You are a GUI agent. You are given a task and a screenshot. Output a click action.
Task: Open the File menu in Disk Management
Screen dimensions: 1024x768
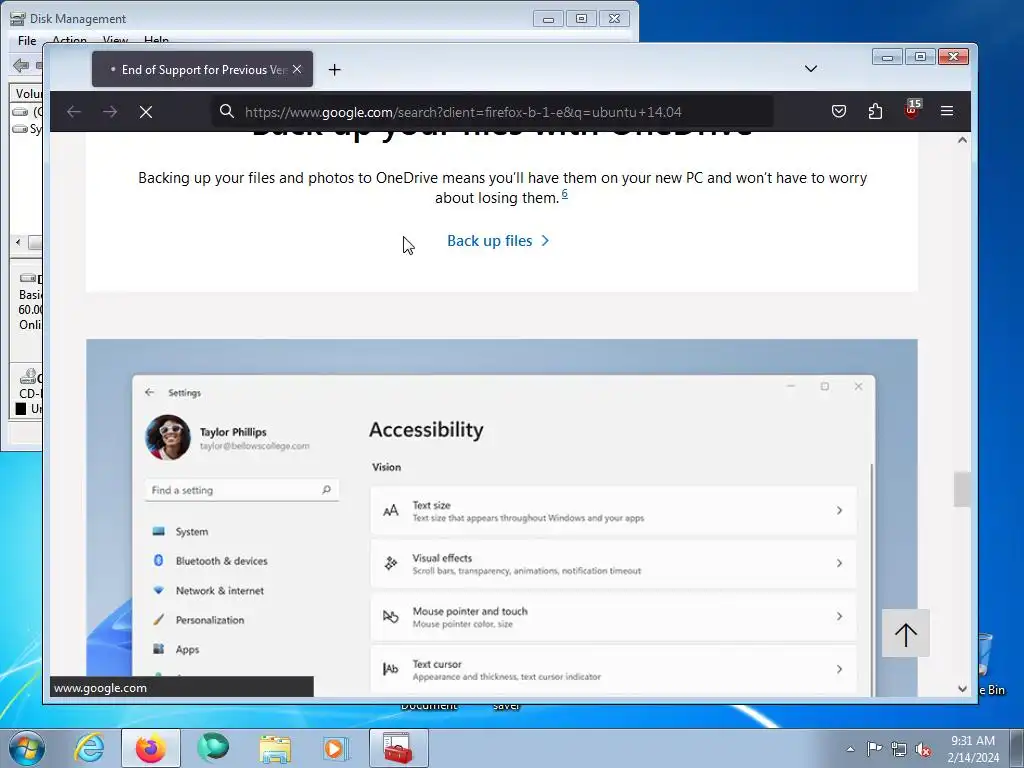(x=27, y=40)
